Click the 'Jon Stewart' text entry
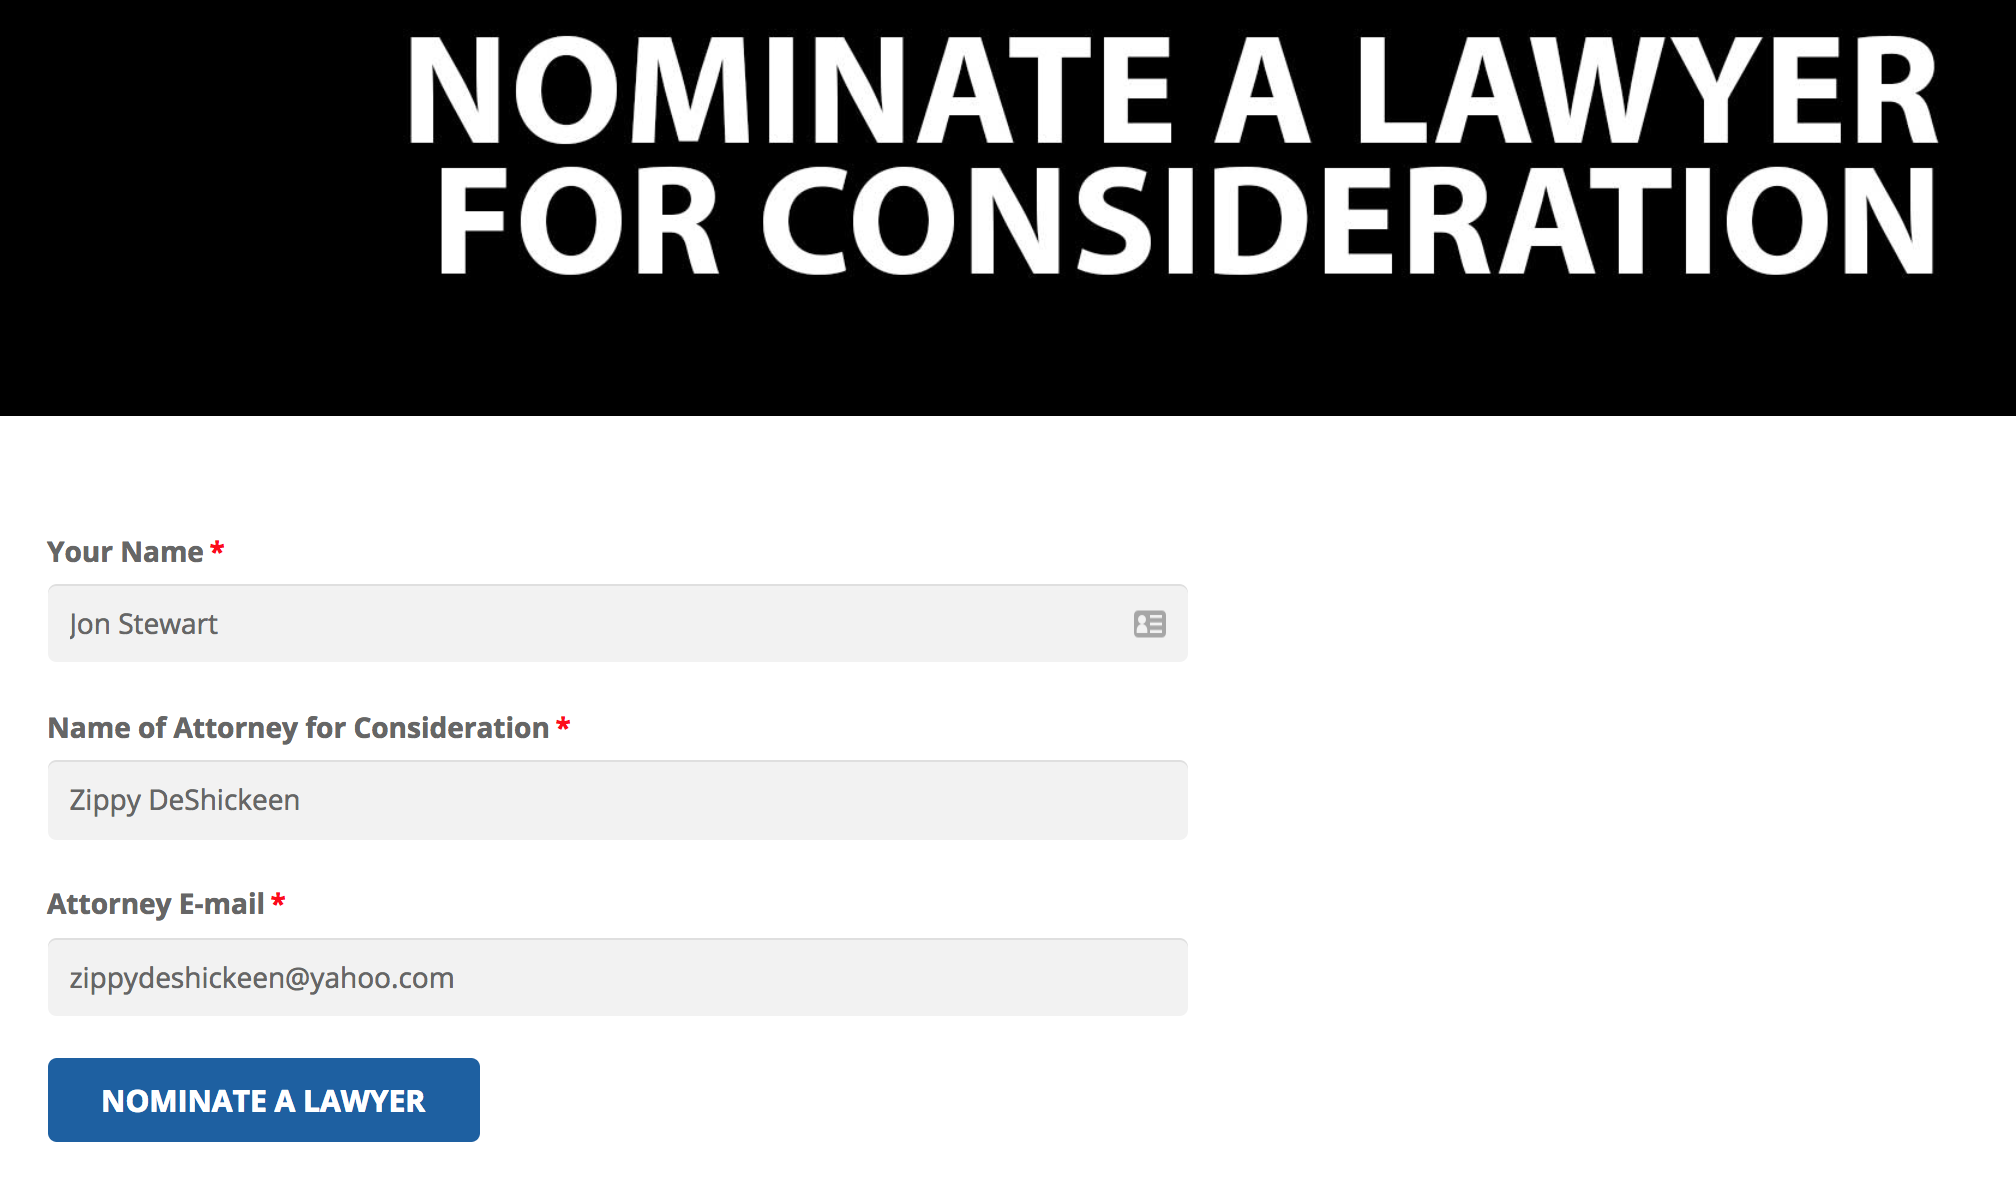Screen dimensions: 2016x1178 [x=143, y=624]
